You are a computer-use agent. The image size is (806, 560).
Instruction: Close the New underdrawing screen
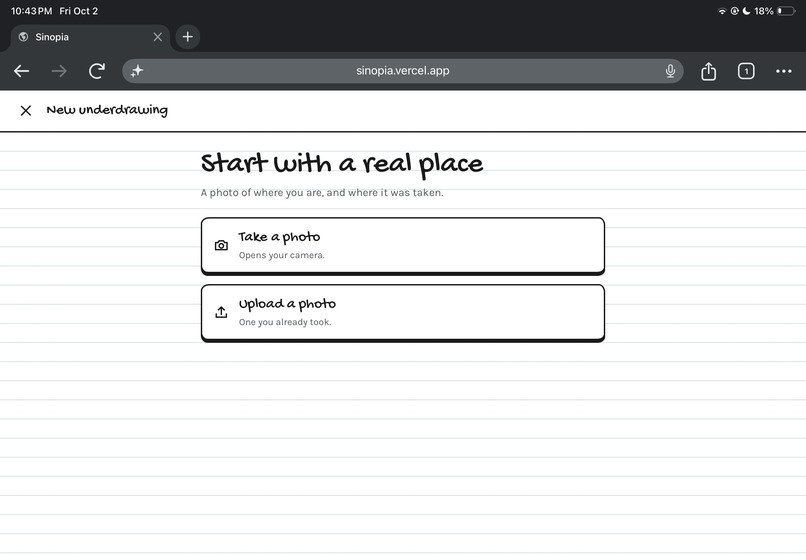pos(26,111)
